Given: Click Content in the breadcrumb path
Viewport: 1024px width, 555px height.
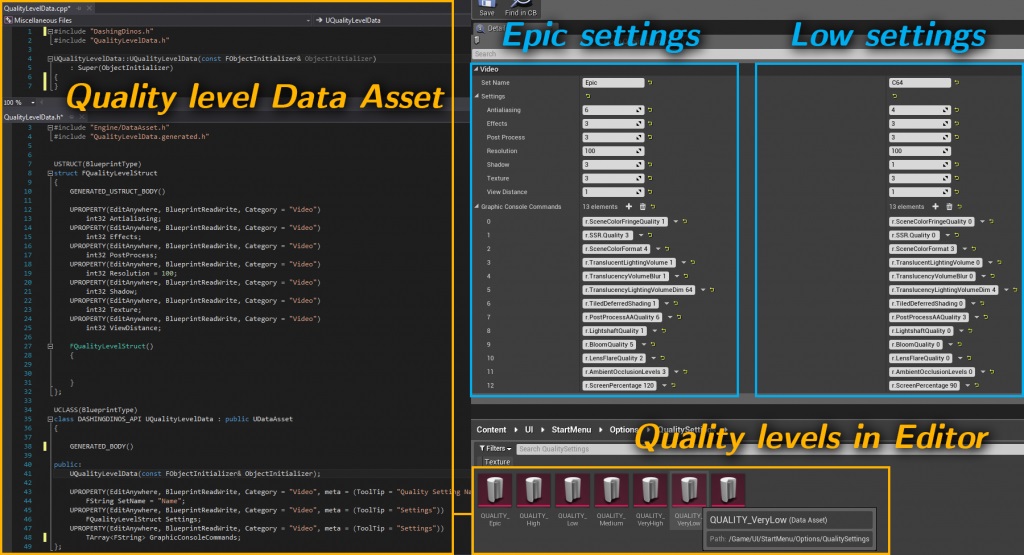Looking at the screenshot, I should coord(491,430).
